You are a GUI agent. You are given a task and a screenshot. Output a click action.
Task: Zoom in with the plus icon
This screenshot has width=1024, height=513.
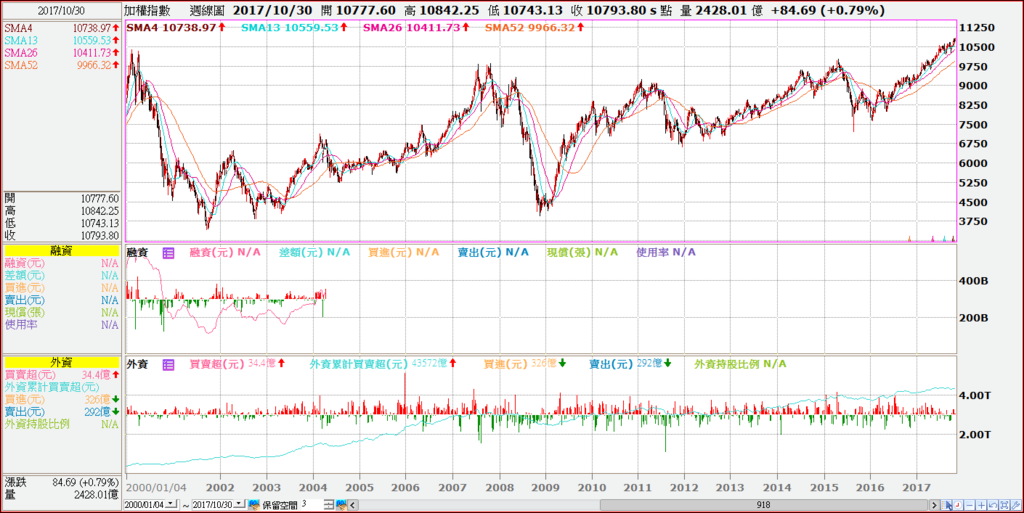coord(981,505)
